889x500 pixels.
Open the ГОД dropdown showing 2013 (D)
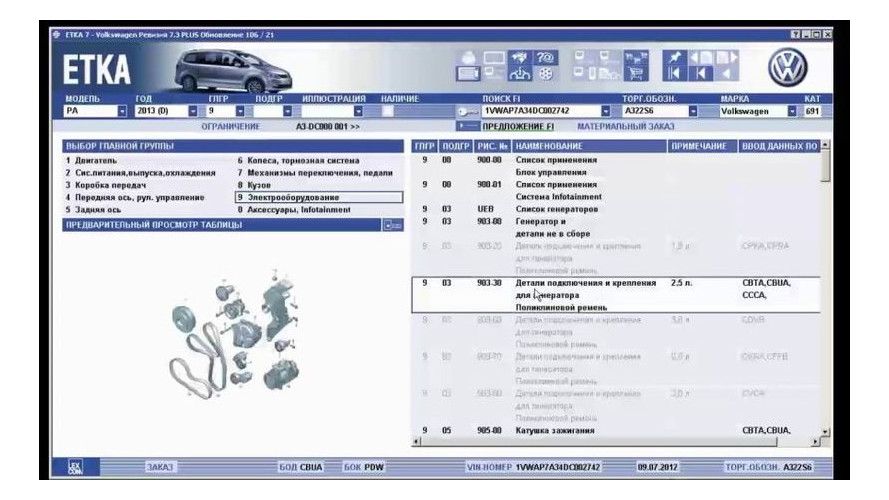tap(193, 111)
